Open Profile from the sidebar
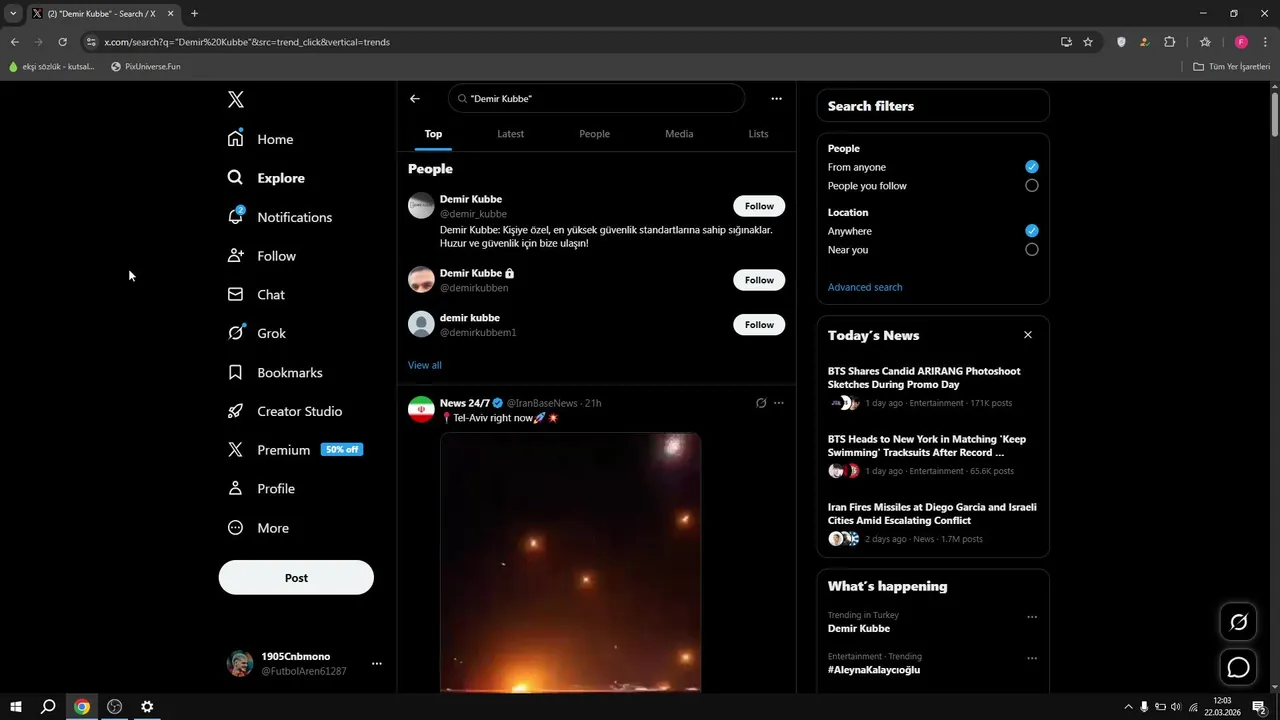Screen dimensions: 1280x720 point(261,489)
